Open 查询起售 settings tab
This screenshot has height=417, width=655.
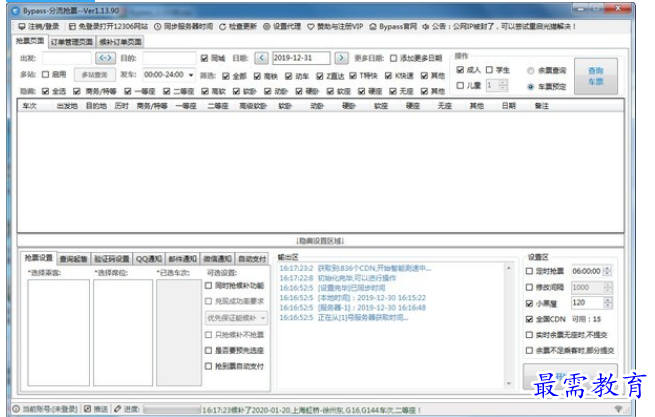74,259
